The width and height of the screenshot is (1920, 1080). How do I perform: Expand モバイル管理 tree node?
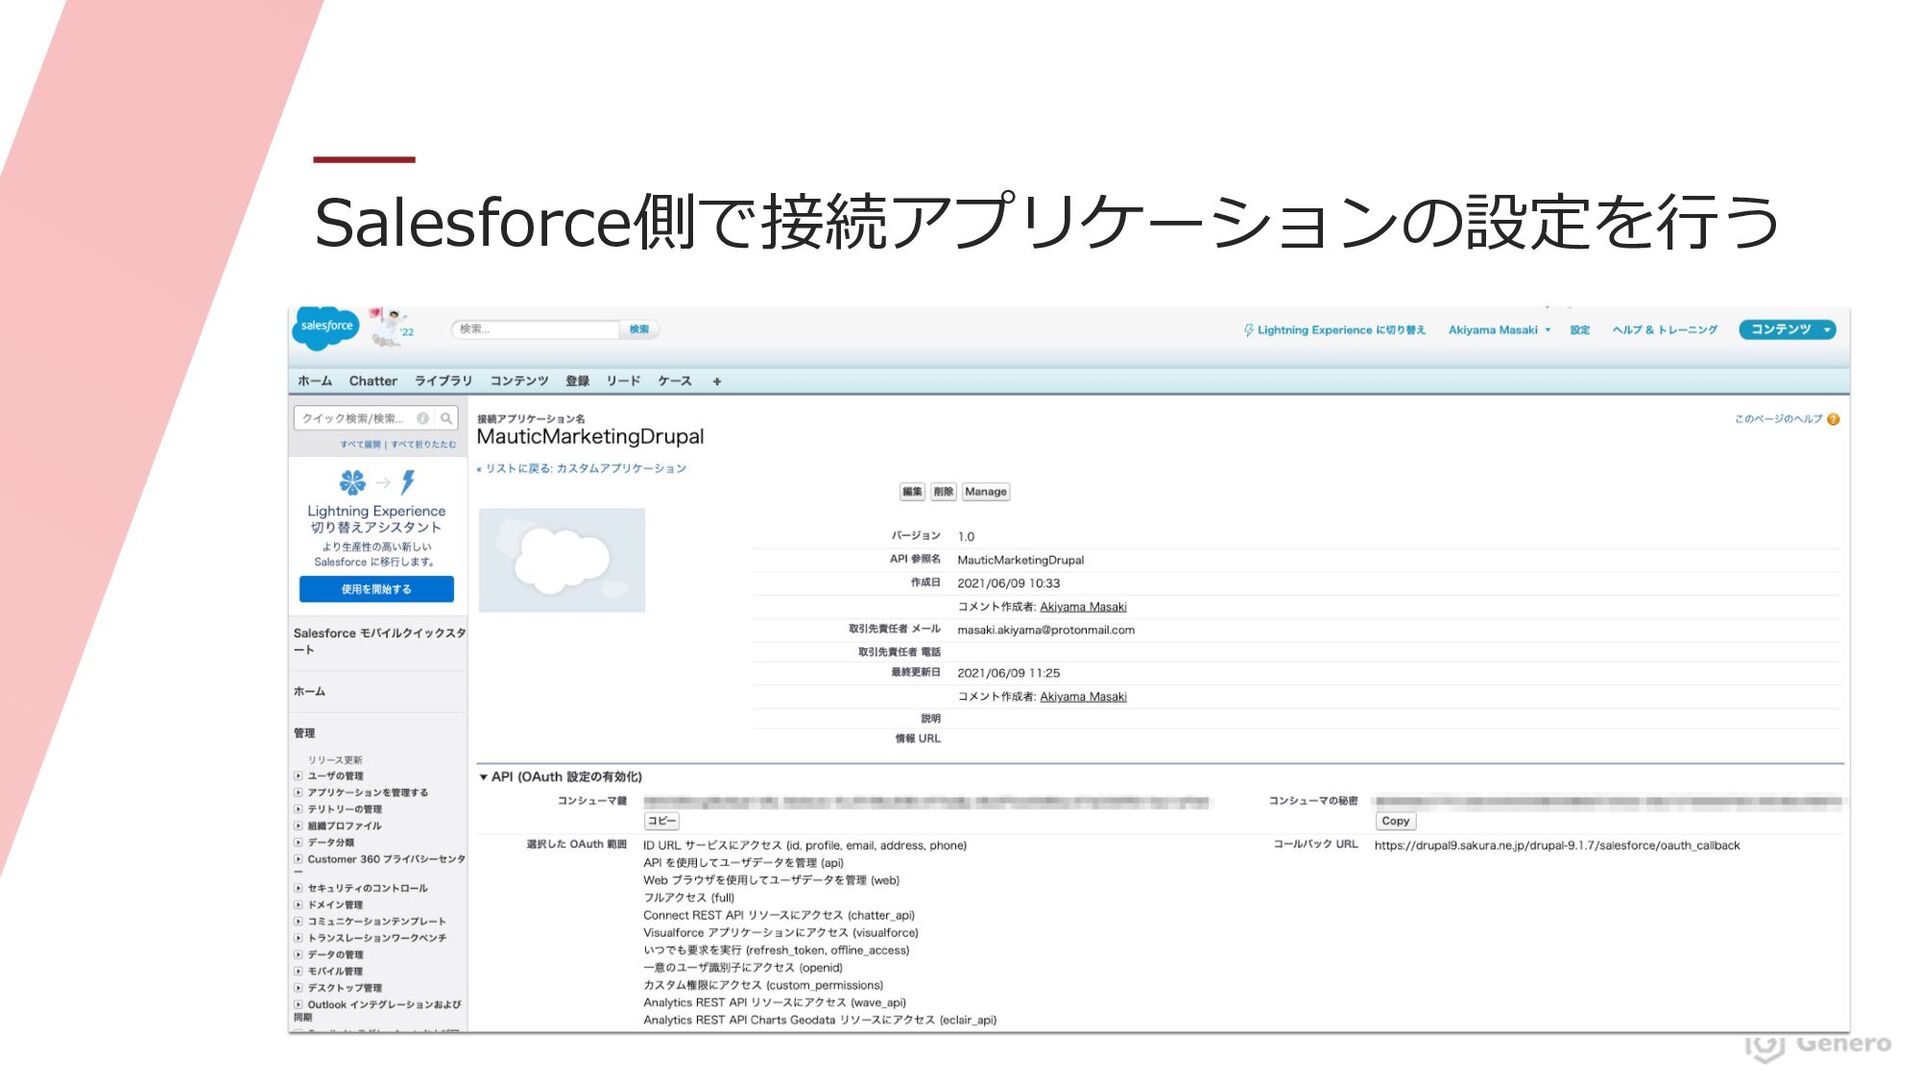click(298, 971)
